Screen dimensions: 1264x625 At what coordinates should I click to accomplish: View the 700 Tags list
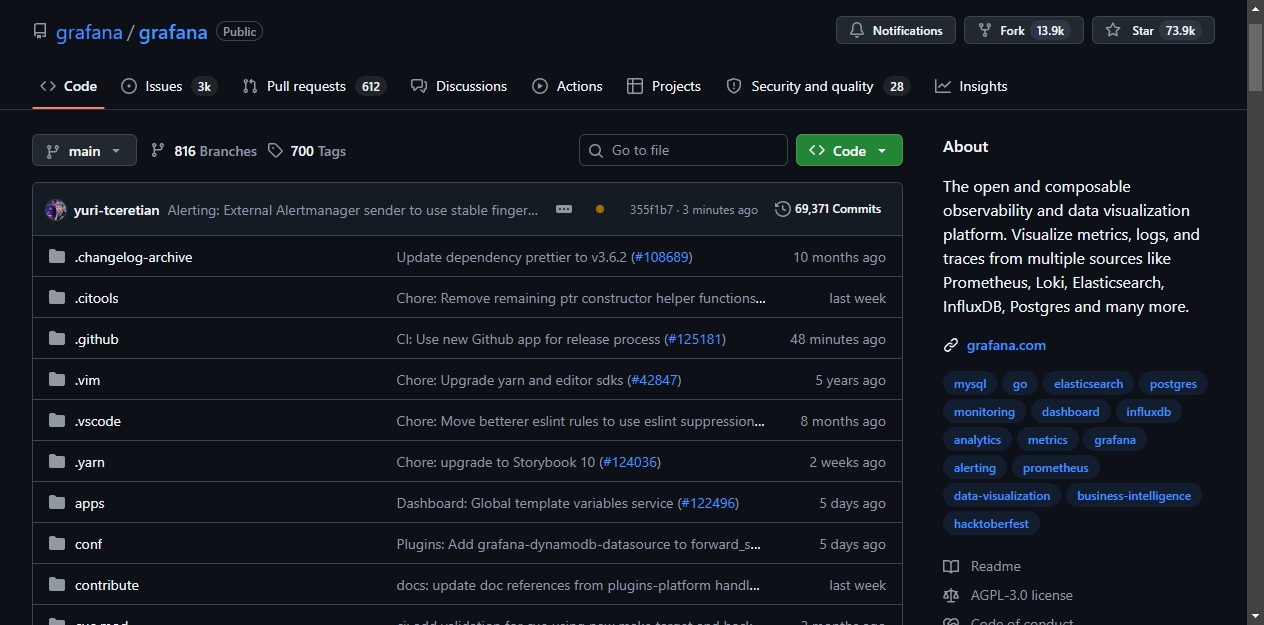click(x=307, y=151)
